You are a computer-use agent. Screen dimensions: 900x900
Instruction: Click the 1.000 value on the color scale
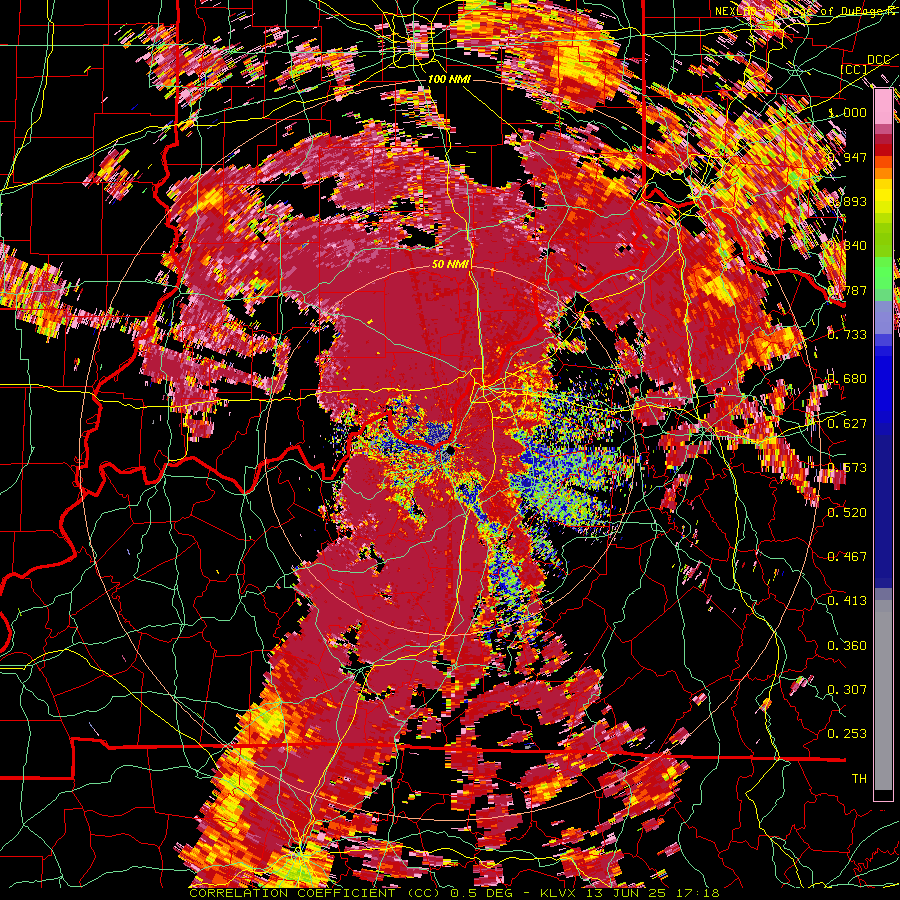click(x=847, y=112)
